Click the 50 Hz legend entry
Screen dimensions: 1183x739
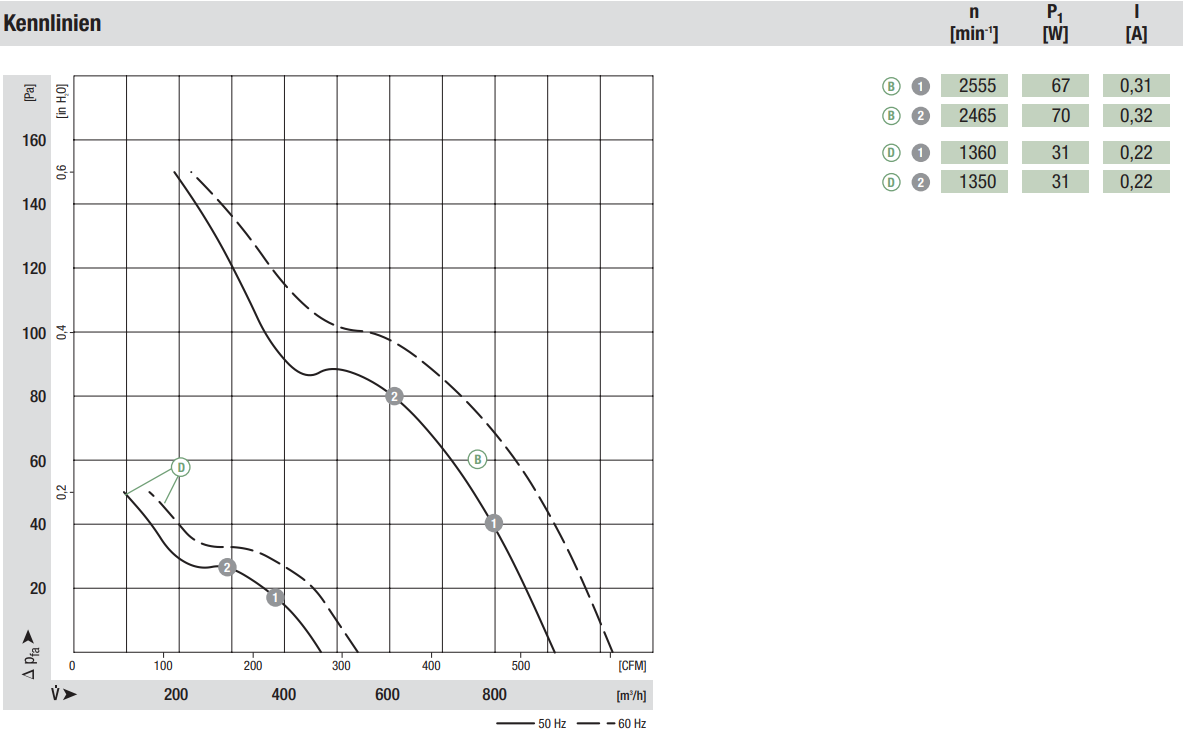point(531,723)
